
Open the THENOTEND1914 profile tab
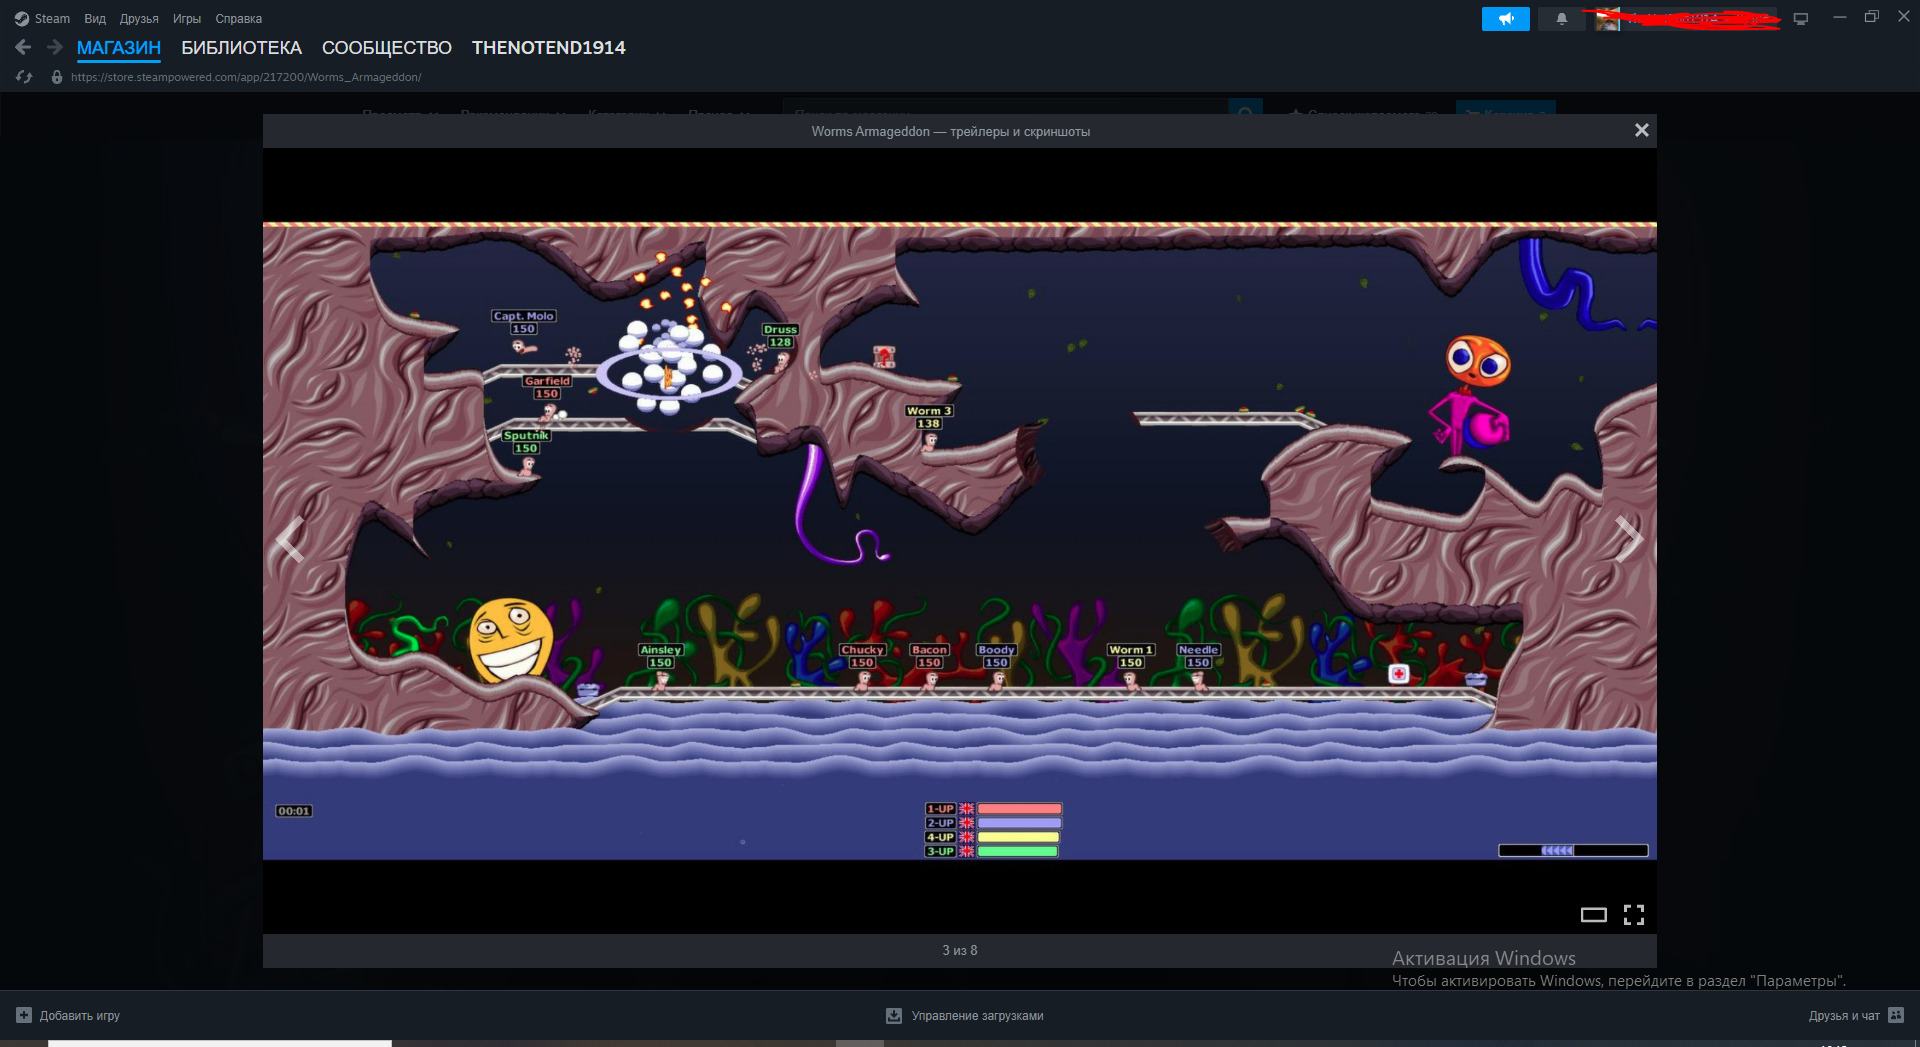(549, 48)
